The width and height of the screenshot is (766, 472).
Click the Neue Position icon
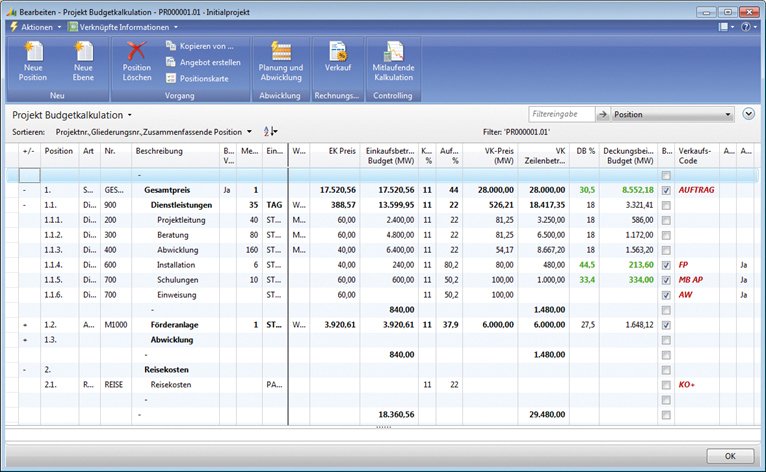point(33,51)
